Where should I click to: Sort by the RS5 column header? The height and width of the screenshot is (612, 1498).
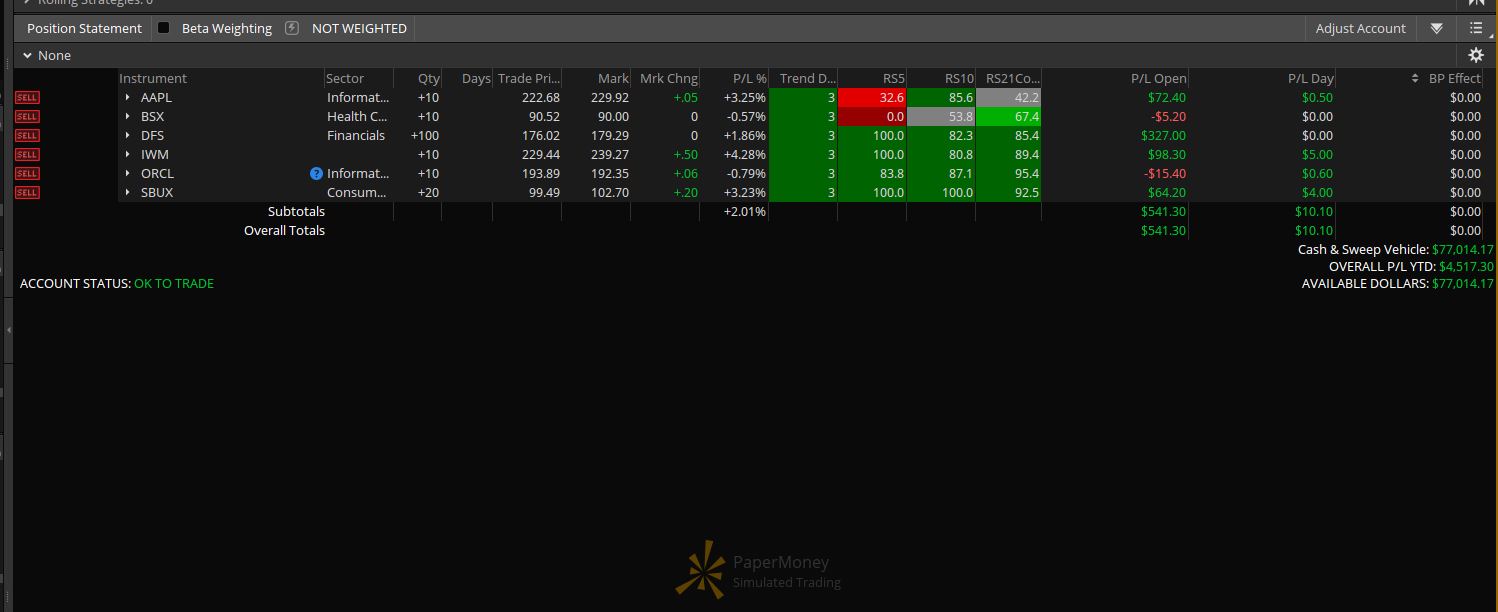pyautogui.click(x=893, y=79)
